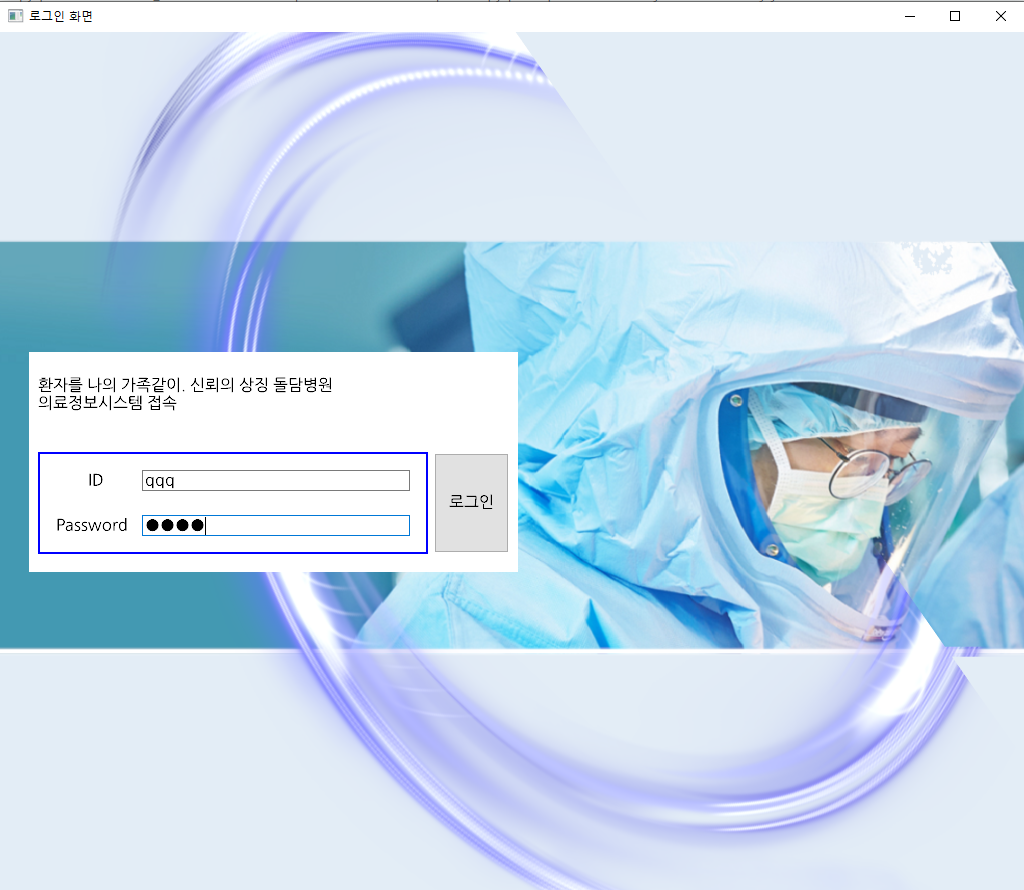This screenshot has width=1024, height=890.
Task: Click the '로그인 화면' window title
Action: click(61, 16)
